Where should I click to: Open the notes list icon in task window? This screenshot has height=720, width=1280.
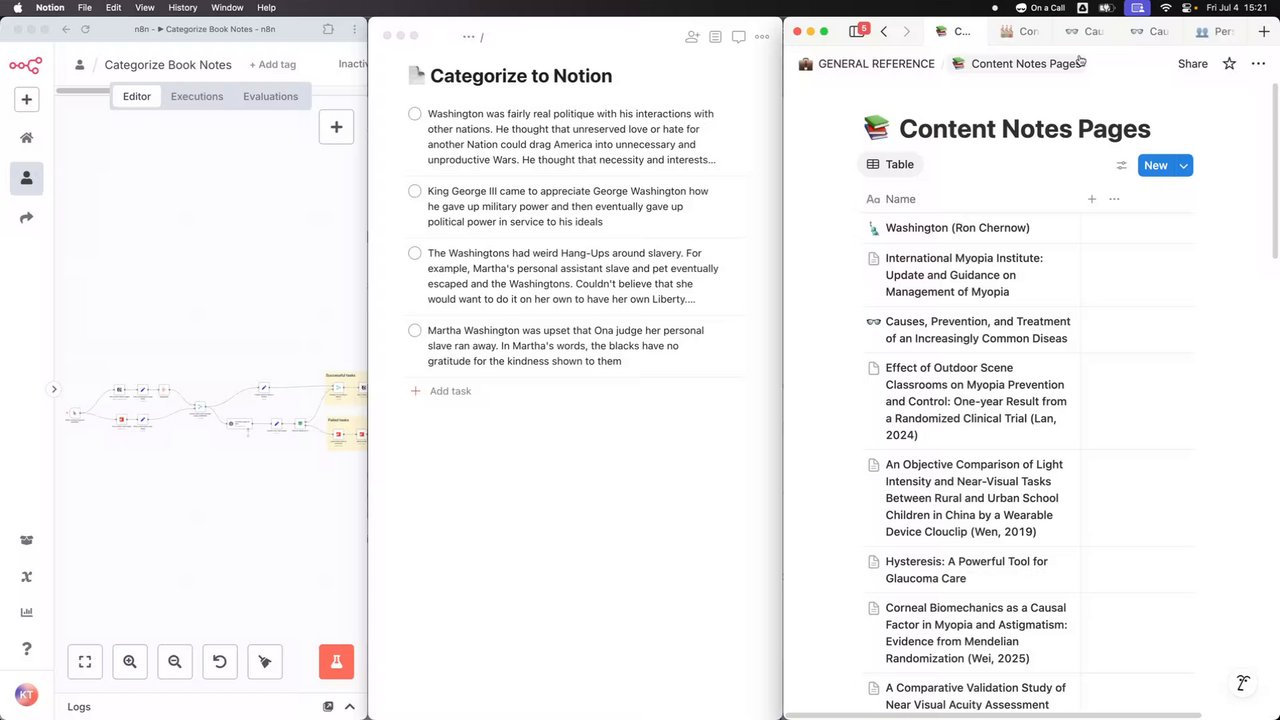tap(715, 37)
